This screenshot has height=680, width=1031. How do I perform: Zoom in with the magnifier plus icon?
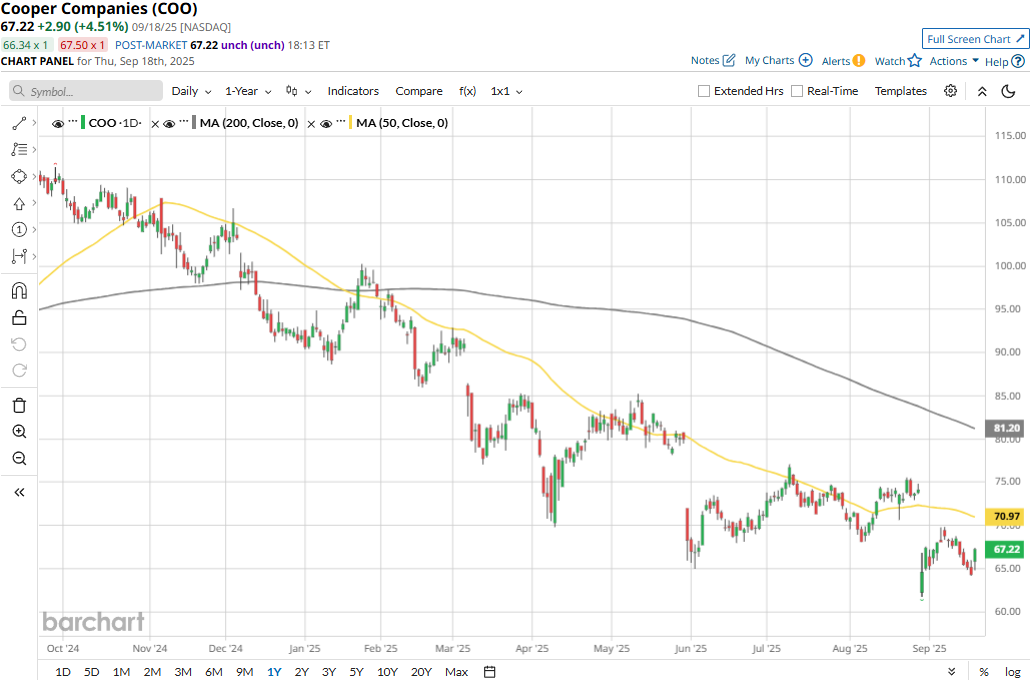[x=19, y=431]
